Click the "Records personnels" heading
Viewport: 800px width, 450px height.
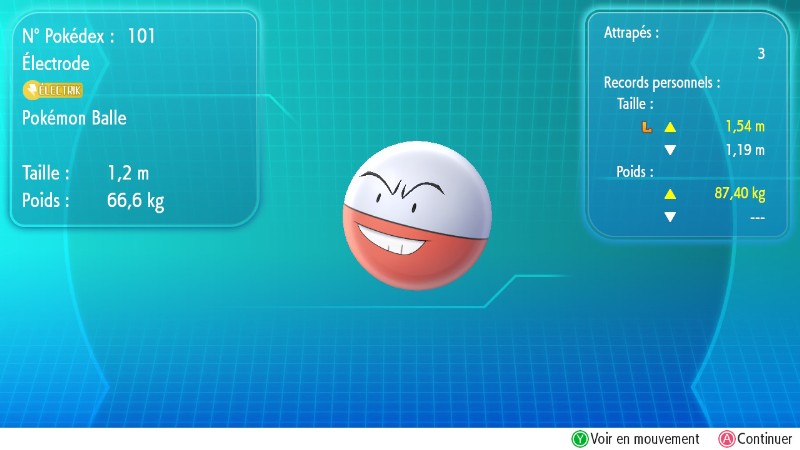click(661, 82)
